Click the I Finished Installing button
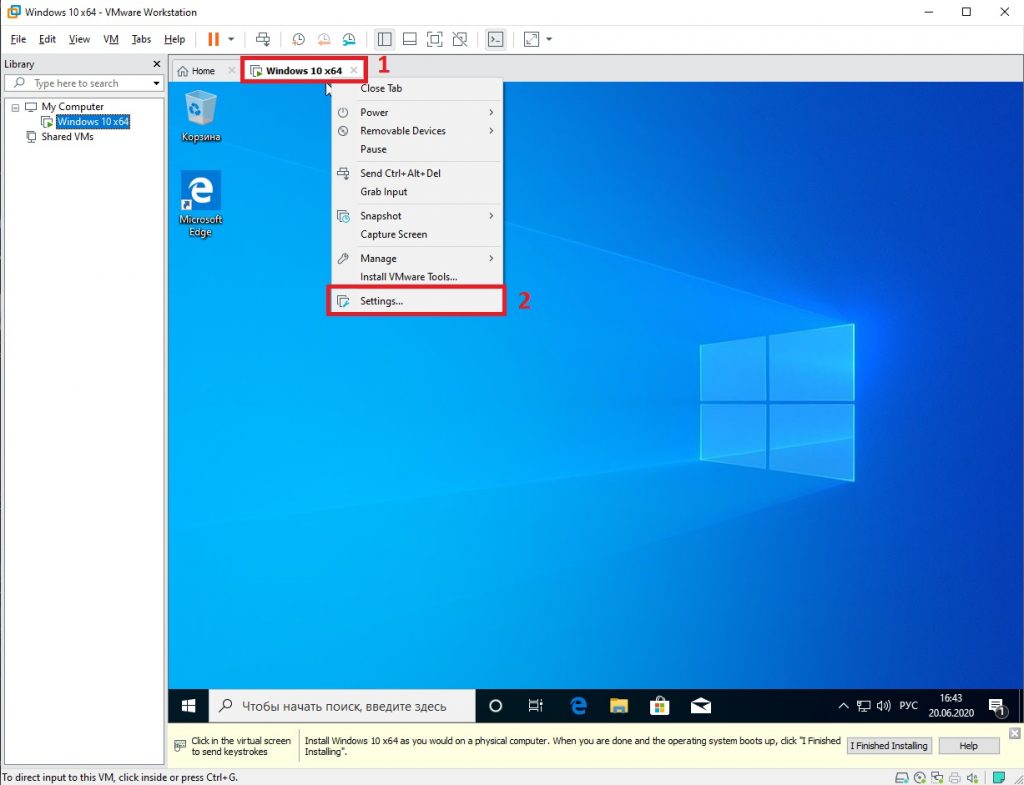 coord(888,746)
